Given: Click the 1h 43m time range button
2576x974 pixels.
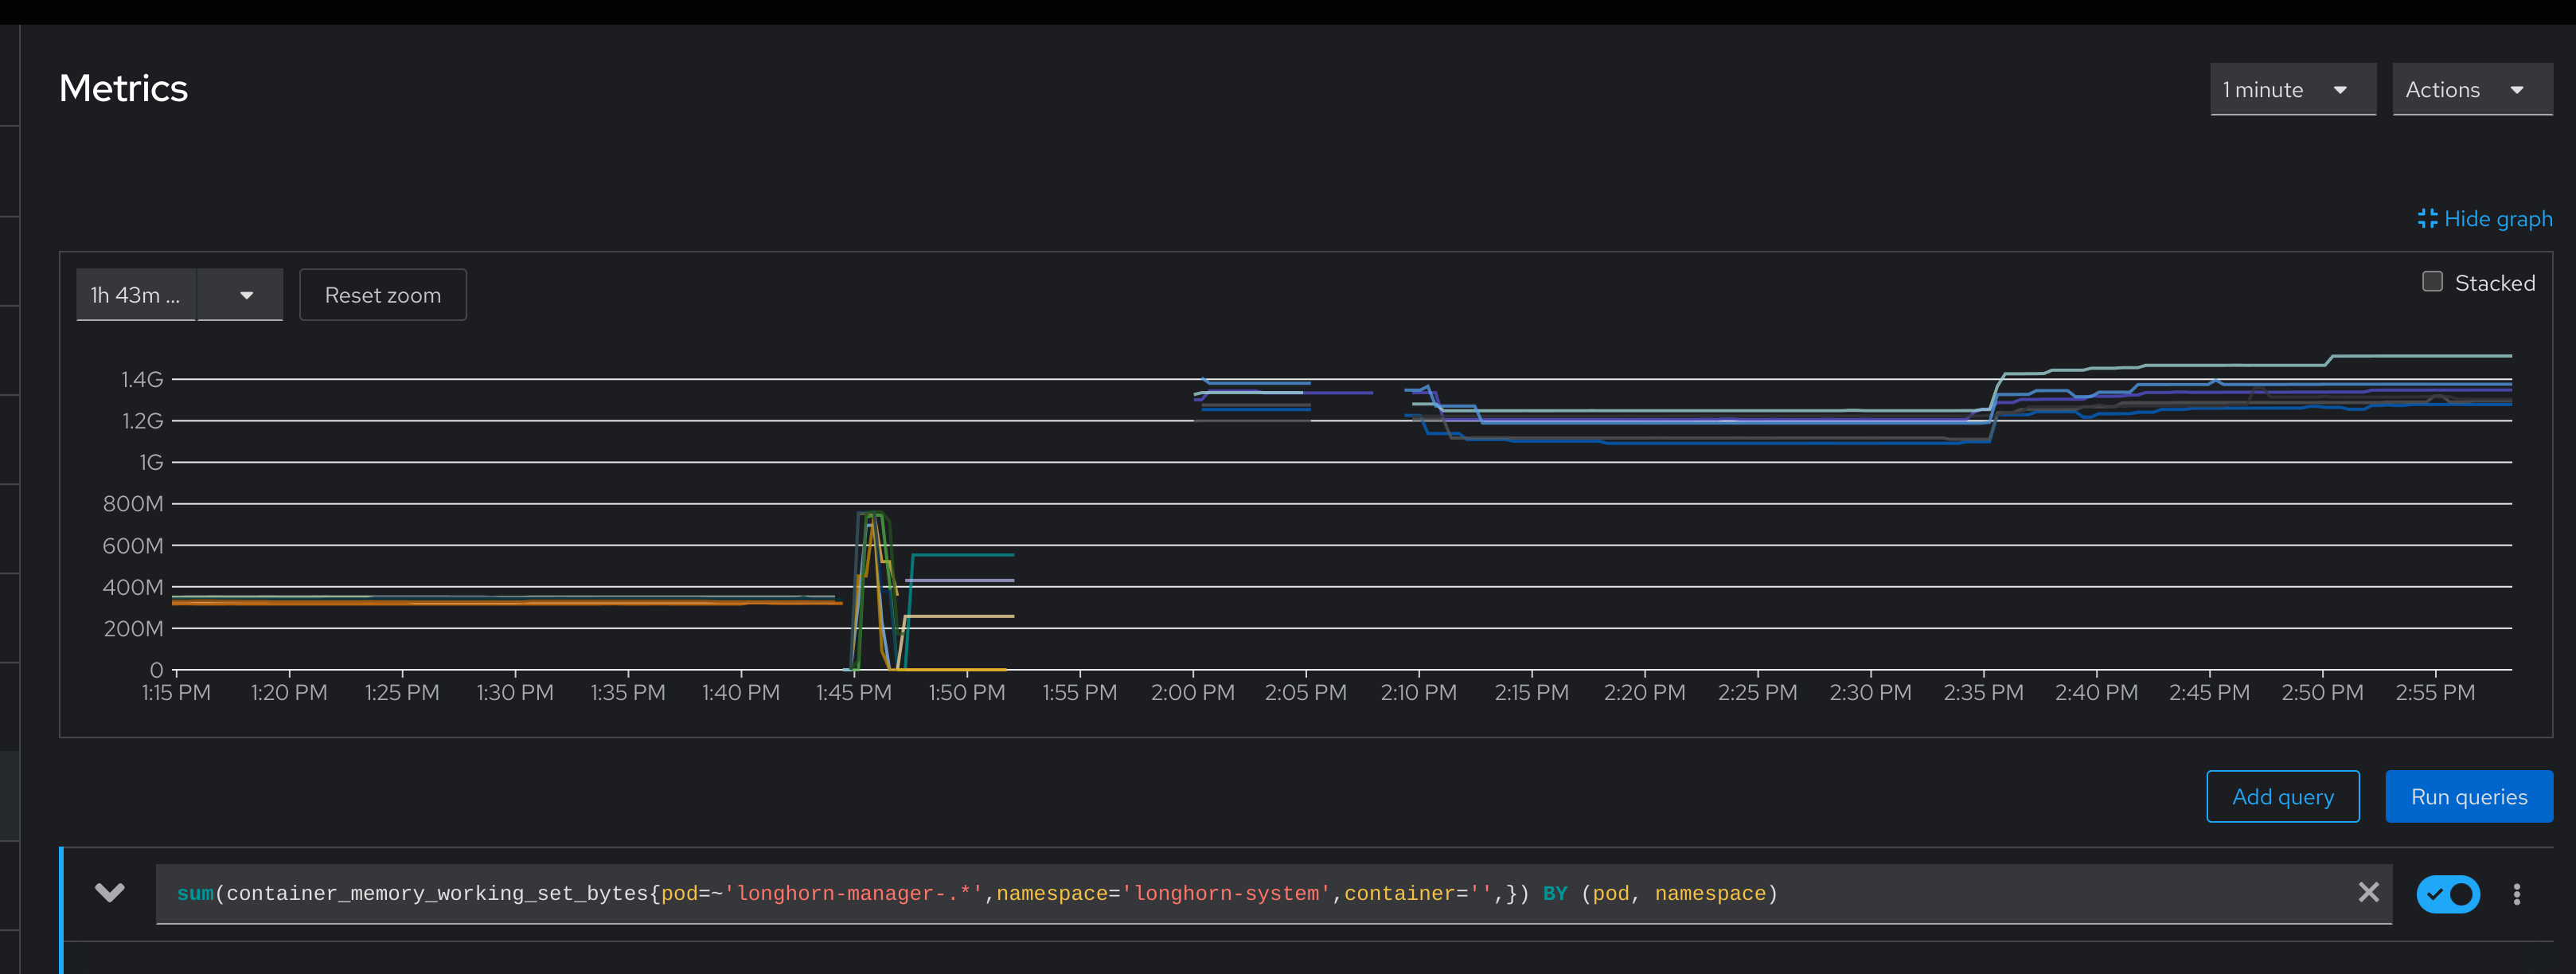Looking at the screenshot, I should coord(135,294).
